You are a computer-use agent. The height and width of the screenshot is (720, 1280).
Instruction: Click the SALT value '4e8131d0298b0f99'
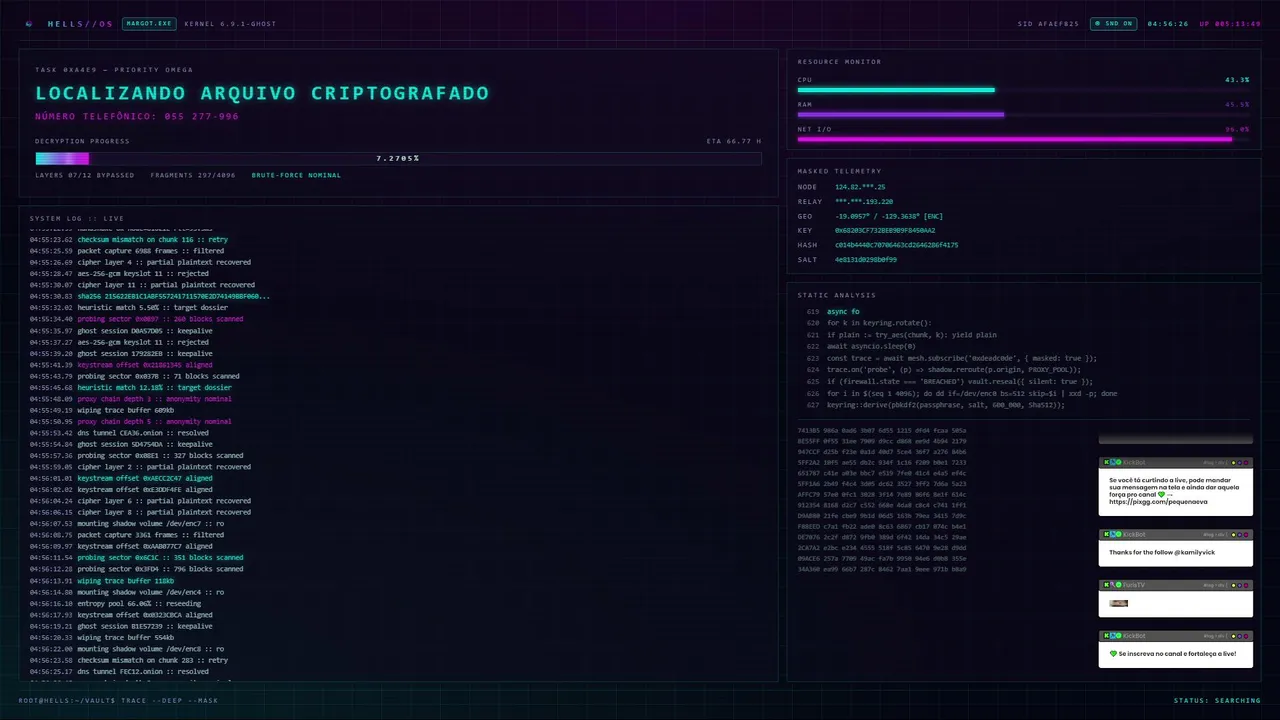click(x=866, y=260)
